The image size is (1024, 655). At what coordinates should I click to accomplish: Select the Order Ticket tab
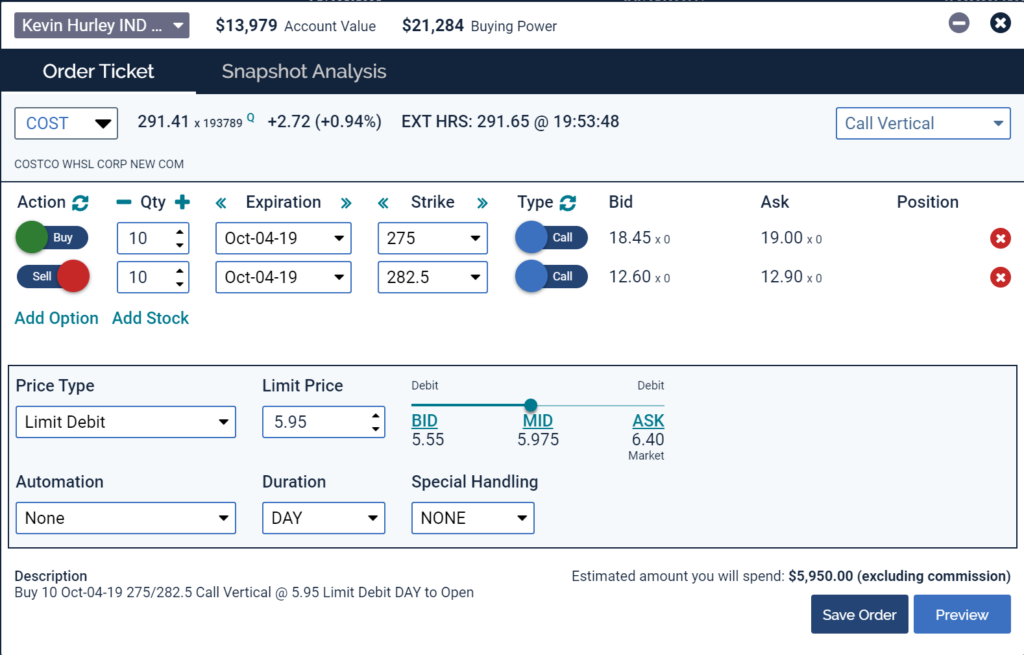[98, 72]
